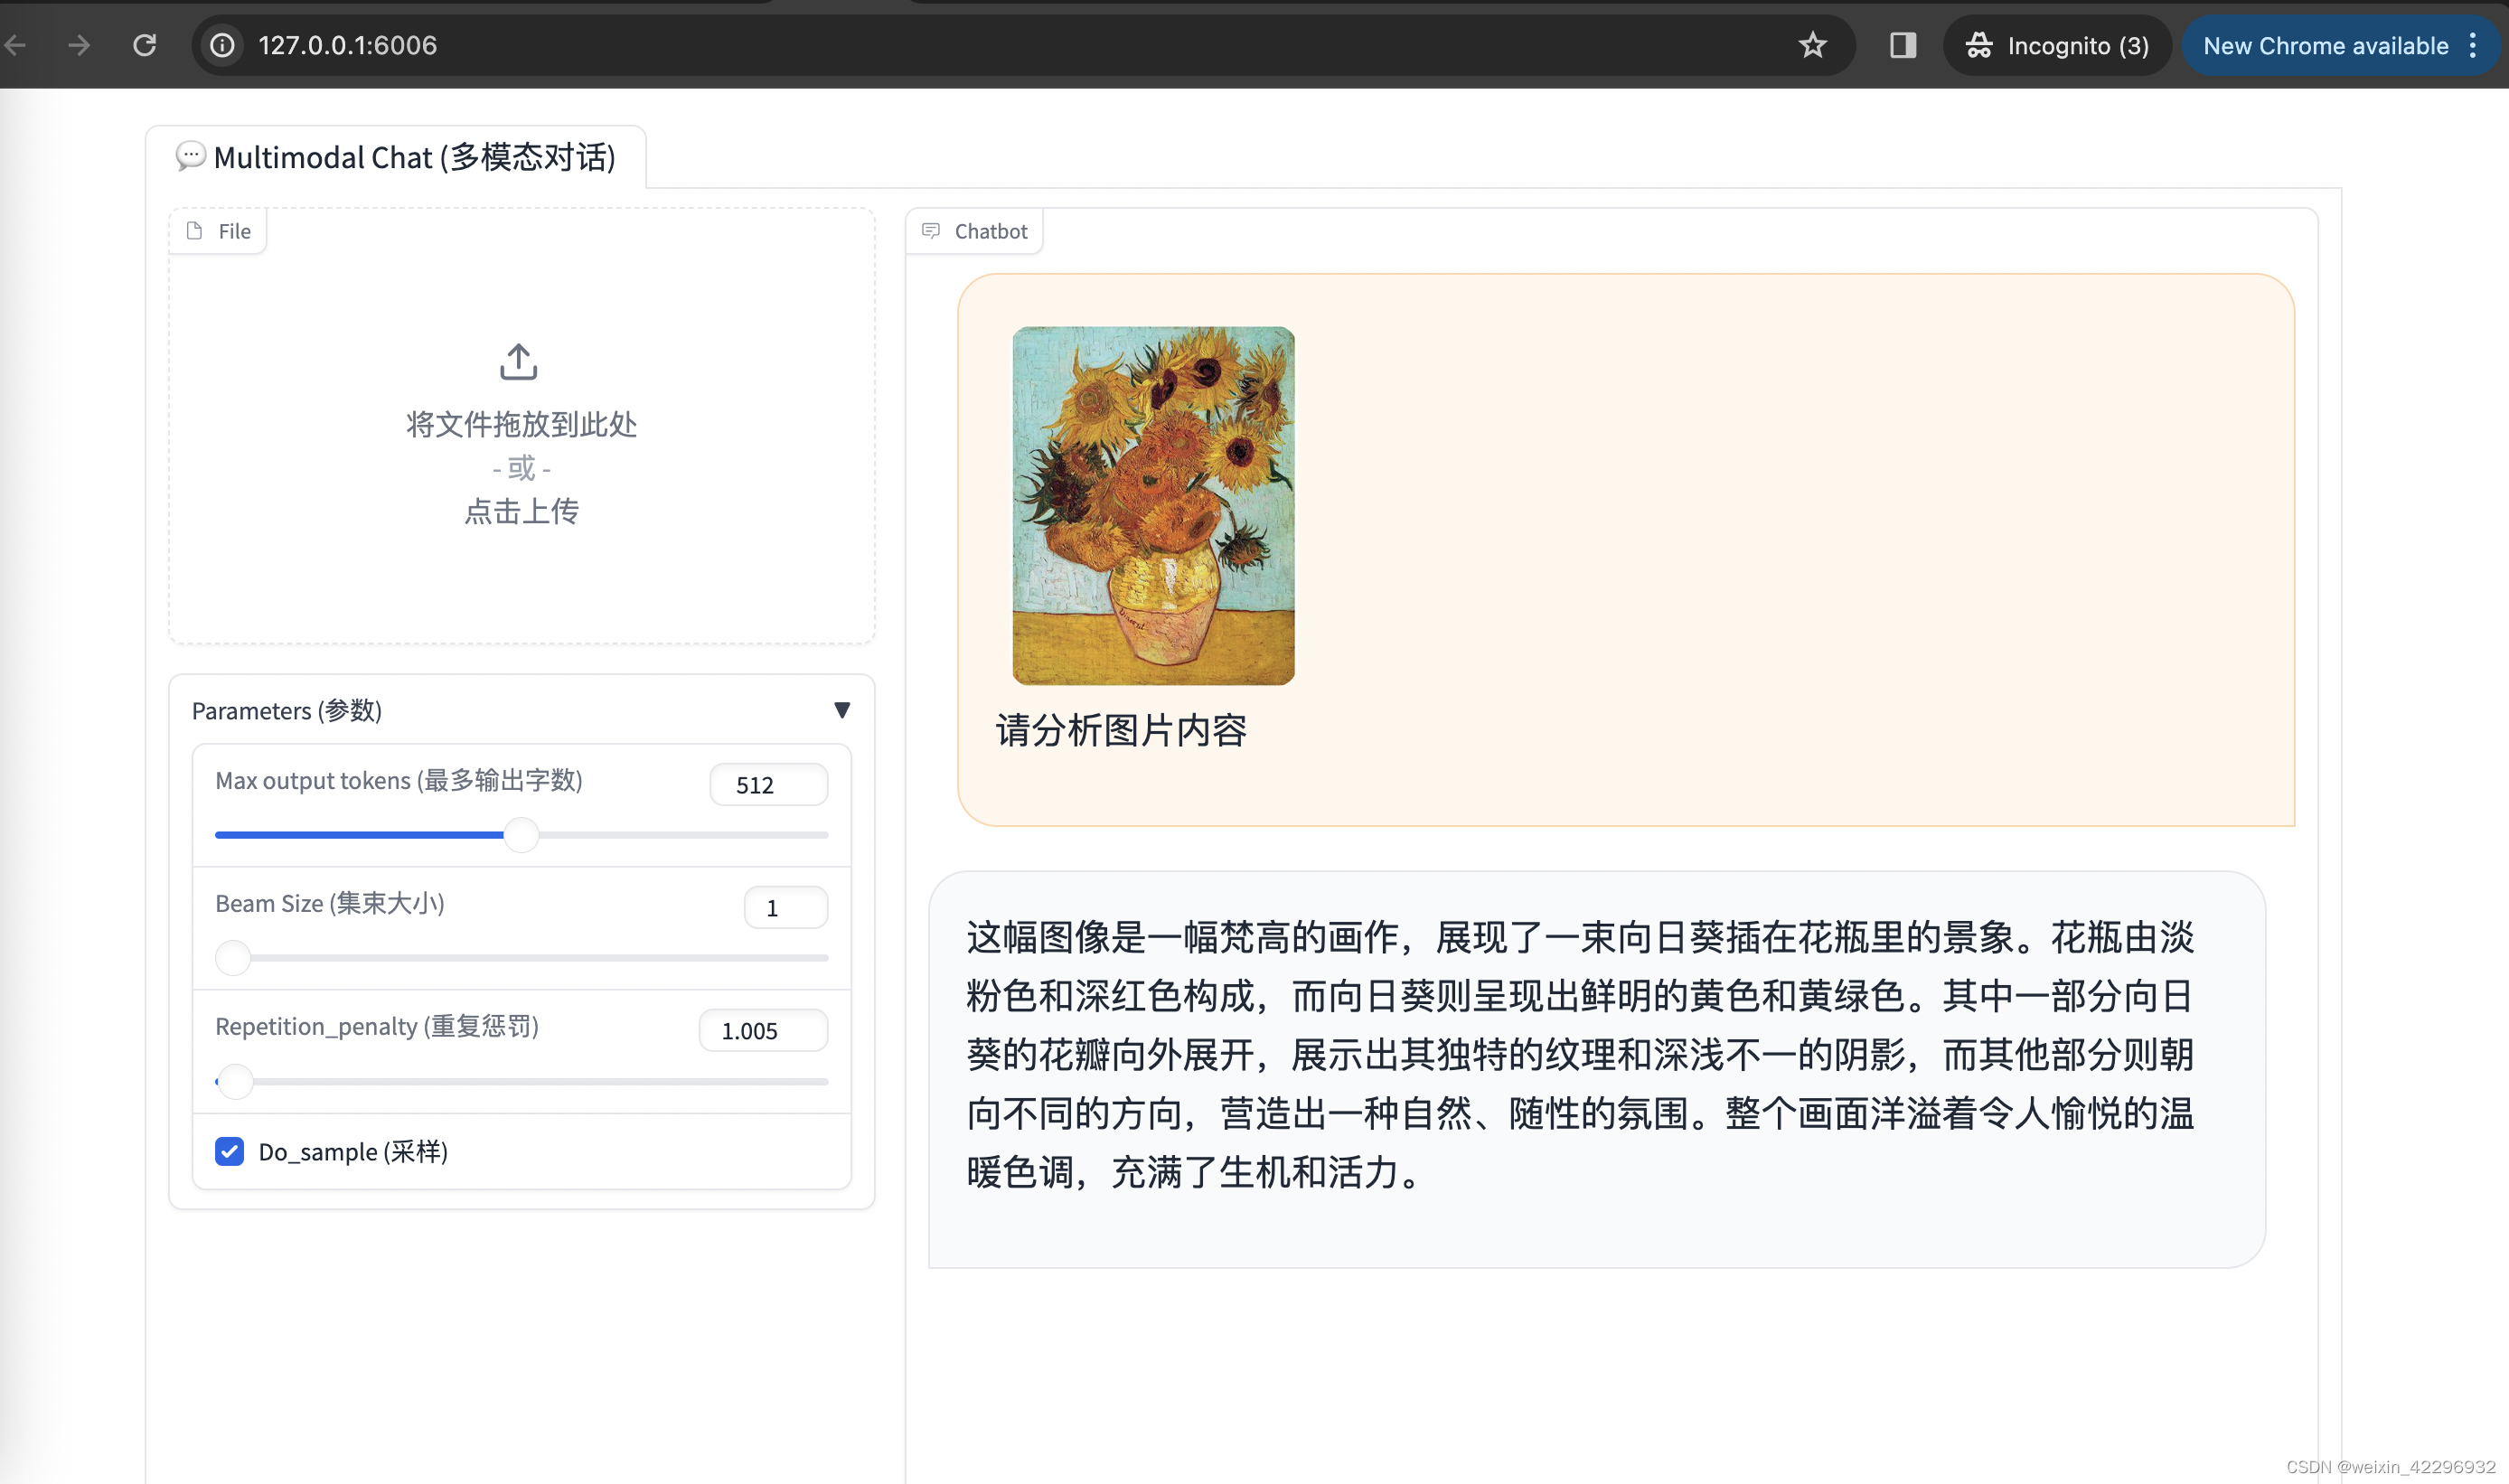Click the Repetition_penalty value field

click(762, 1031)
